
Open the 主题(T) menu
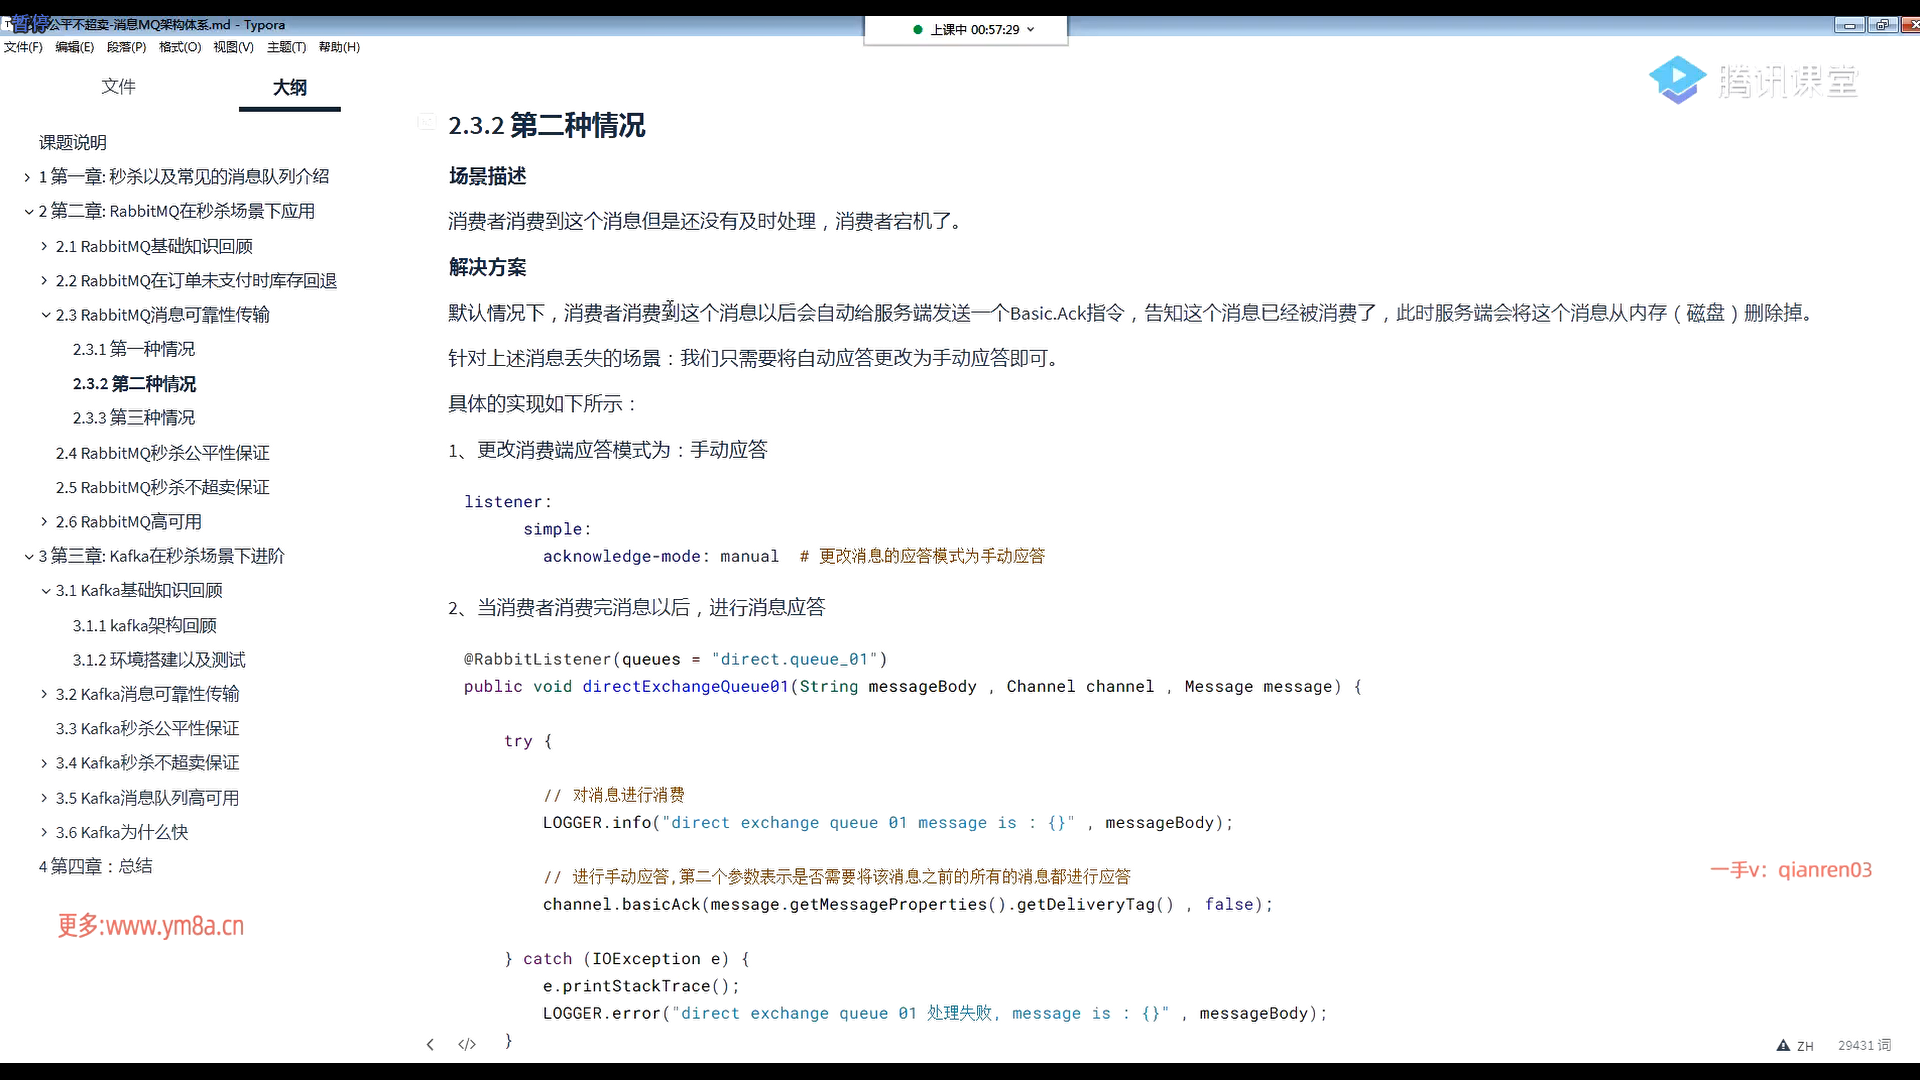coord(286,47)
